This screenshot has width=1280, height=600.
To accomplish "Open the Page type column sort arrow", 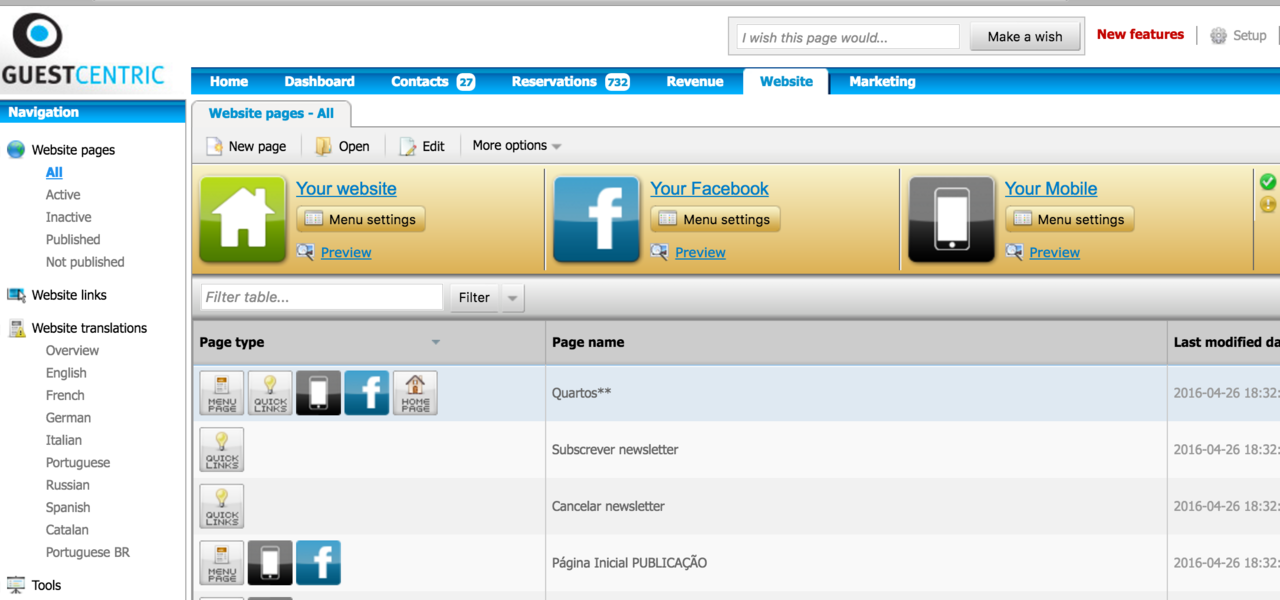I will pyautogui.click(x=435, y=343).
